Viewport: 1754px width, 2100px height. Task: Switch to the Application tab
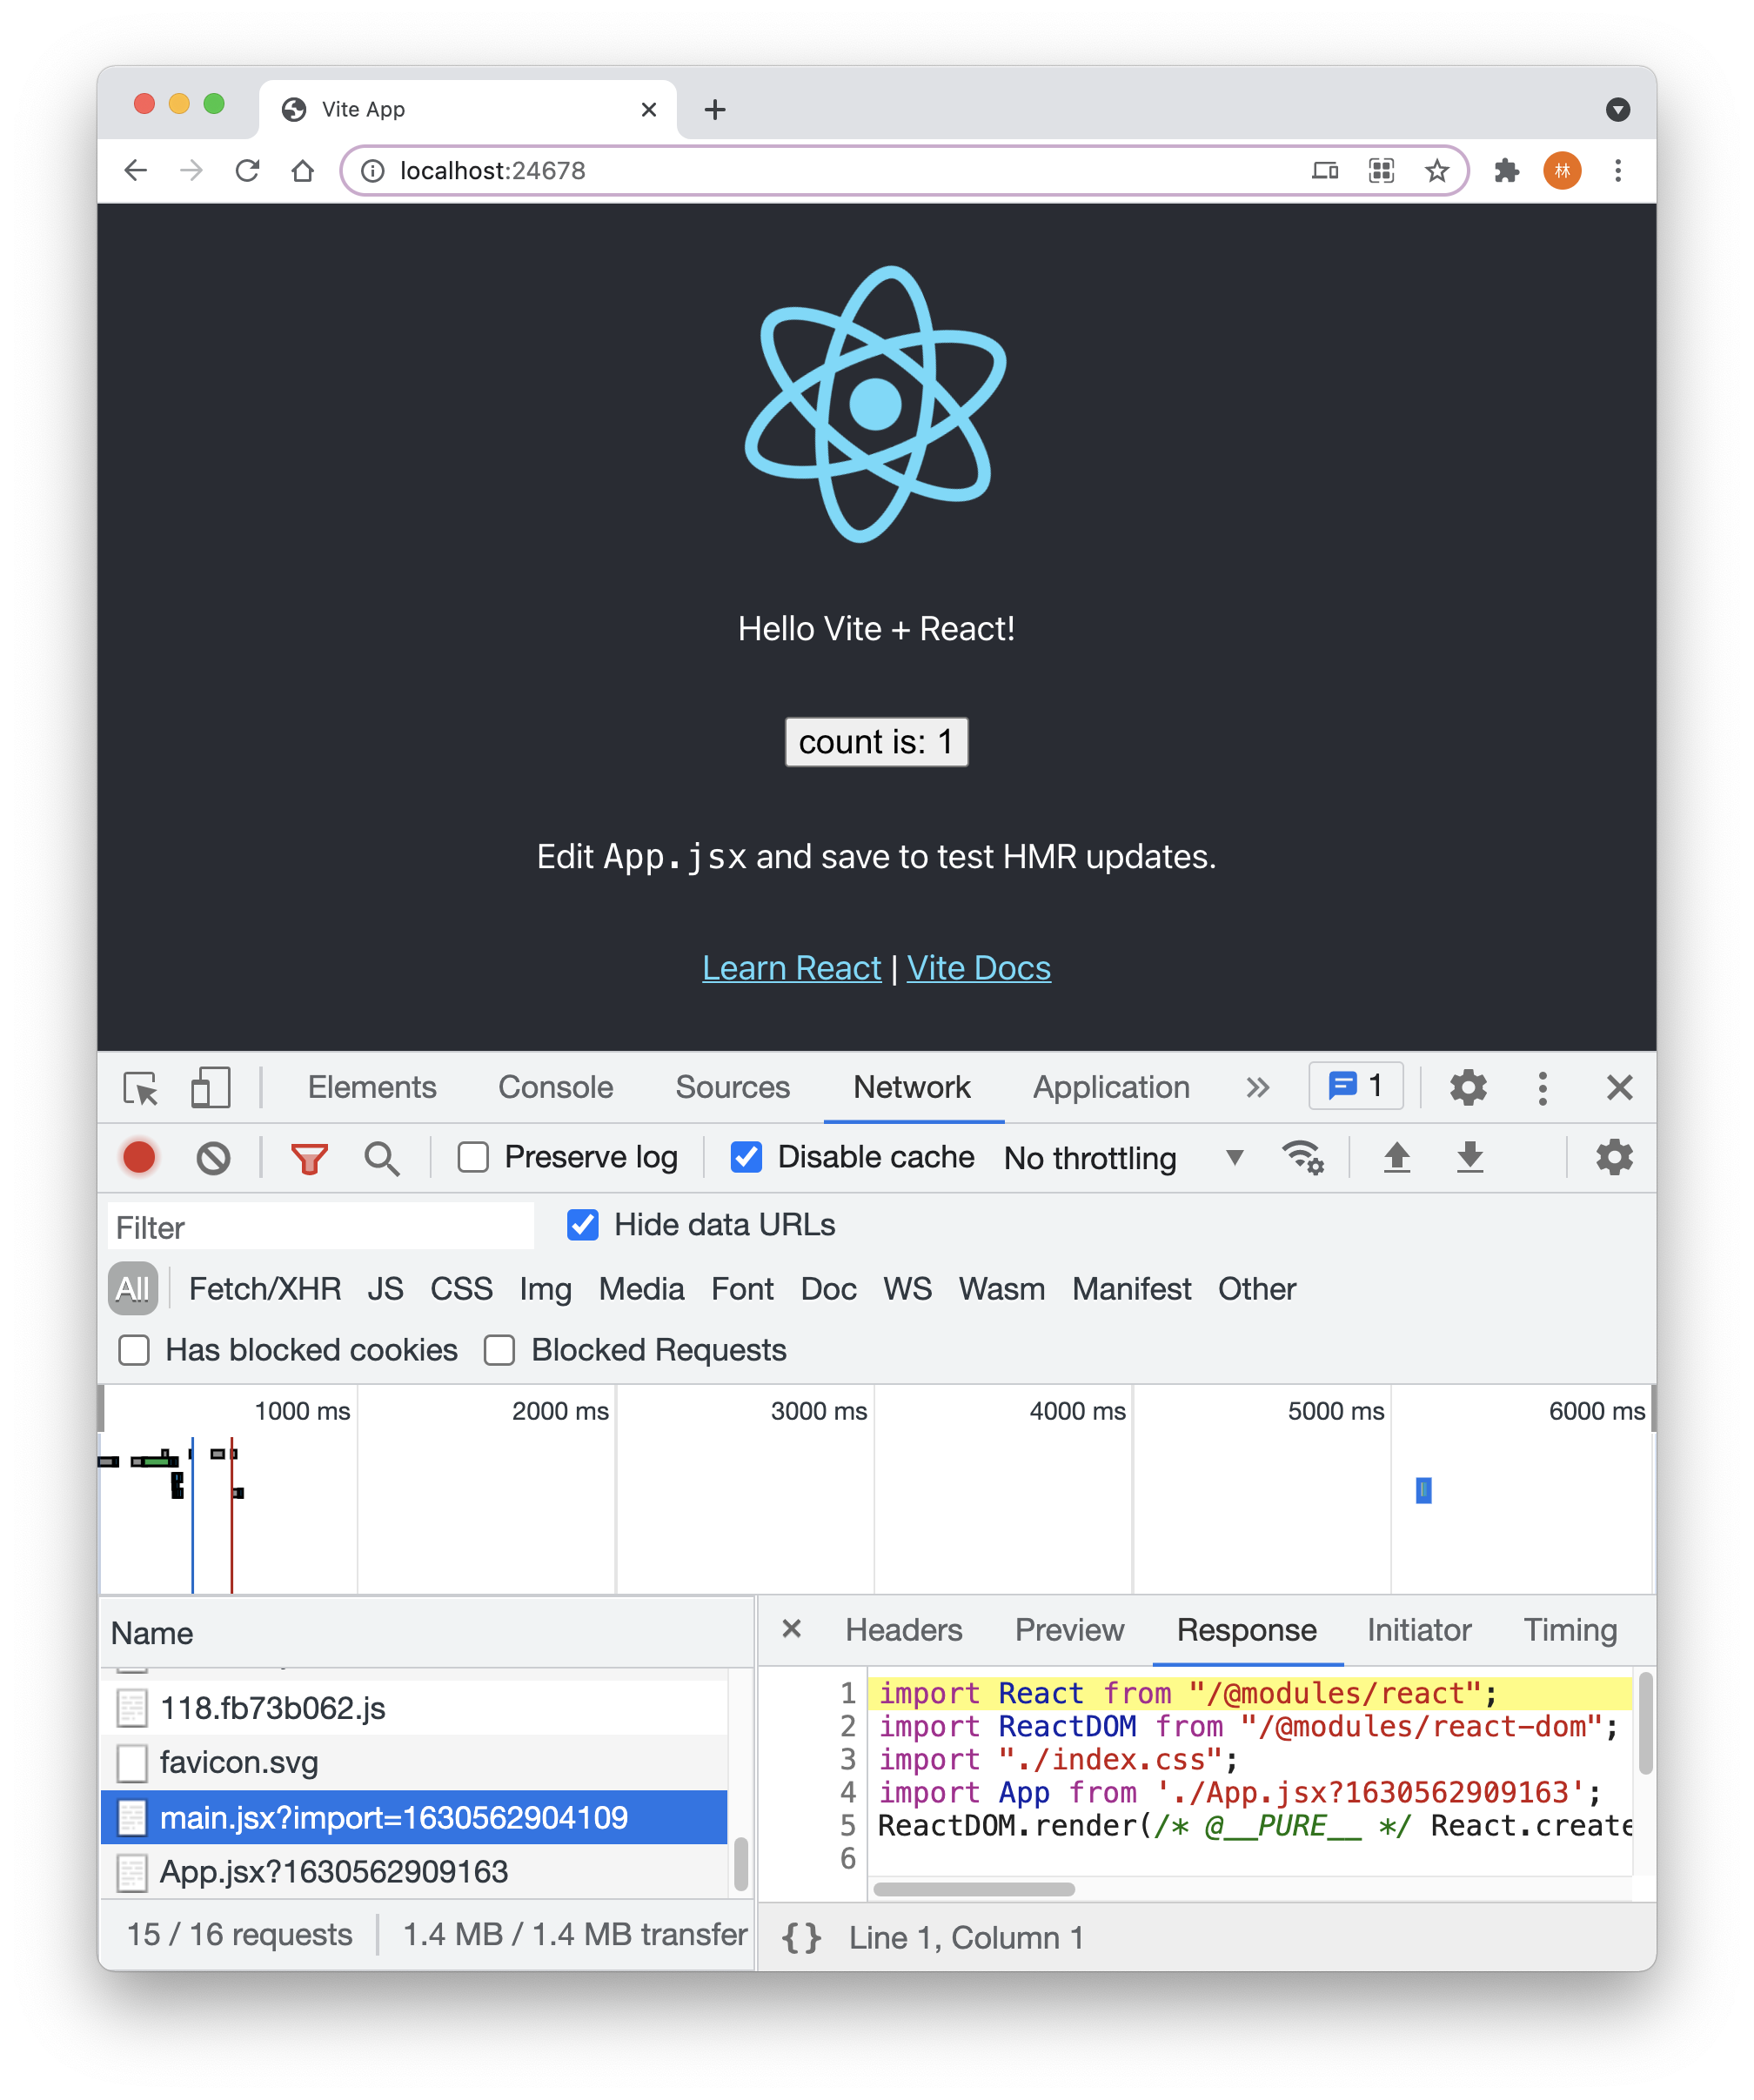(x=1111, y=1088)
